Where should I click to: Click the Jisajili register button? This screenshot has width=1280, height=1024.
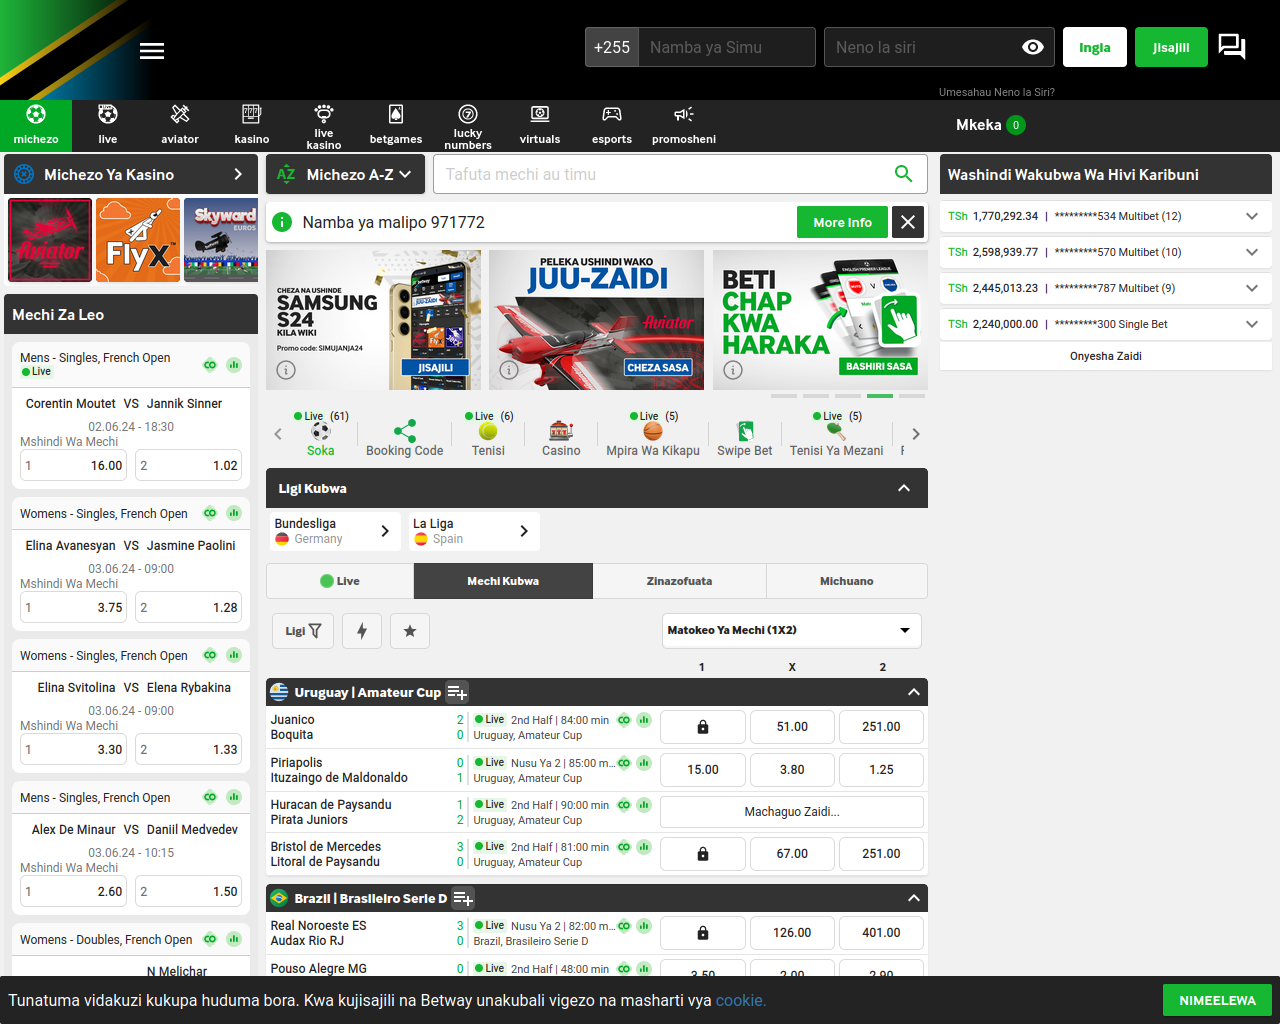[1171, 47]
